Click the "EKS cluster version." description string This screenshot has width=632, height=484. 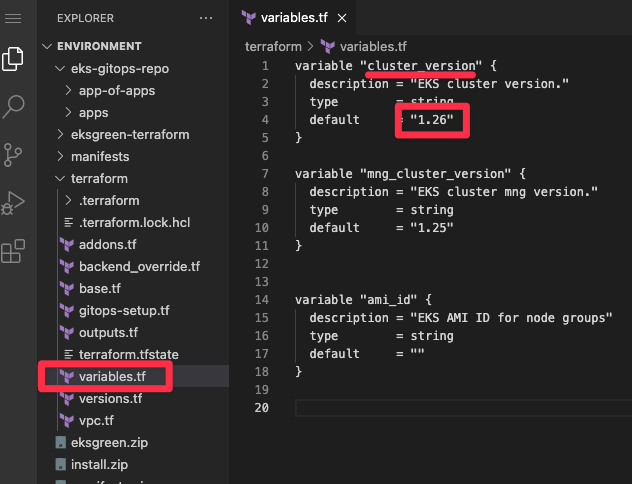coord(489,84)
